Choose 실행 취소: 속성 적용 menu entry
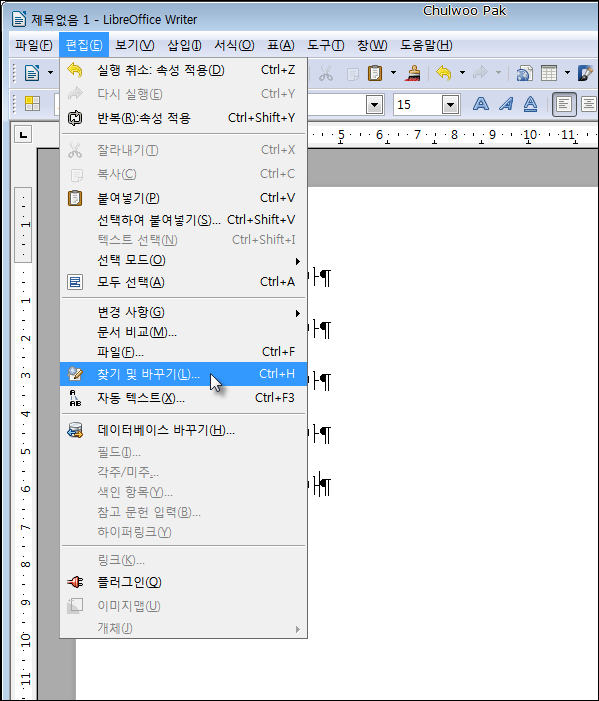The image size is (599, 701). coord(184,70)
